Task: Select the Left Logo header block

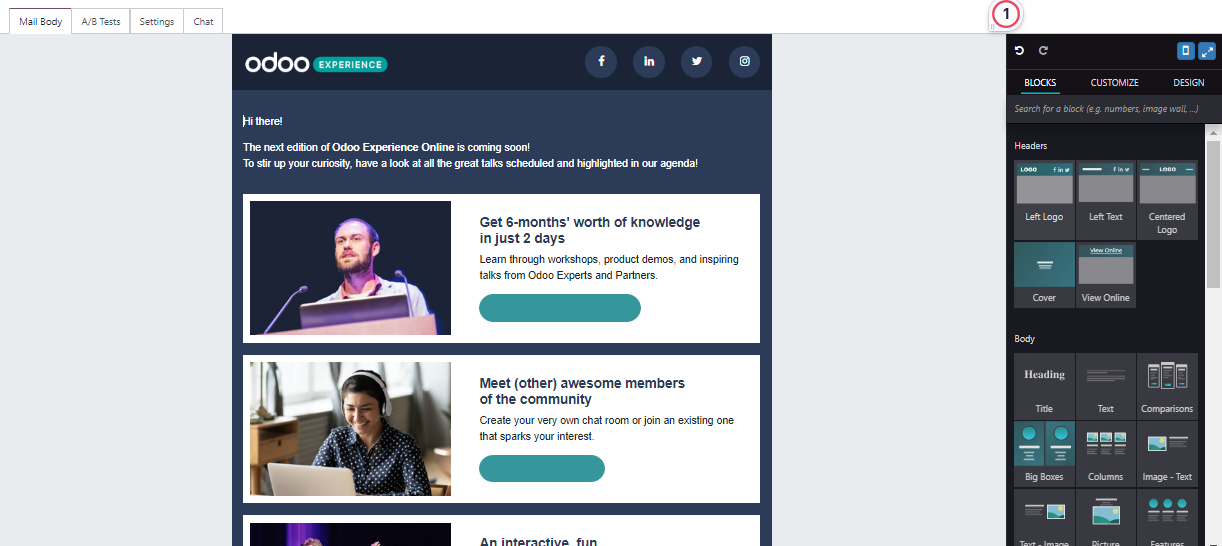Action: [1044, 200]
